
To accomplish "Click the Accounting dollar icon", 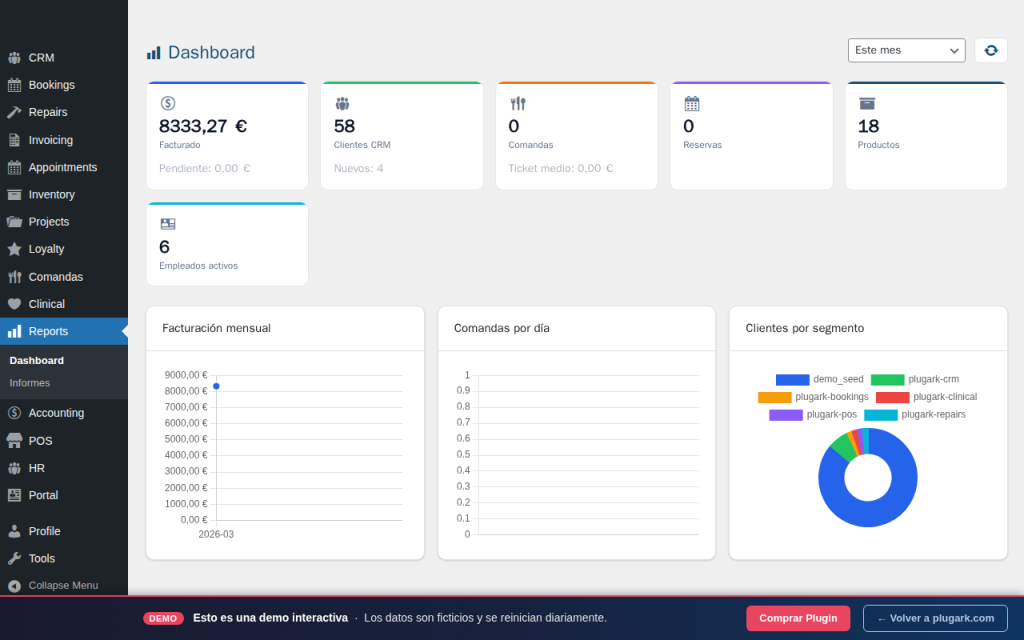I will (14, 413).
